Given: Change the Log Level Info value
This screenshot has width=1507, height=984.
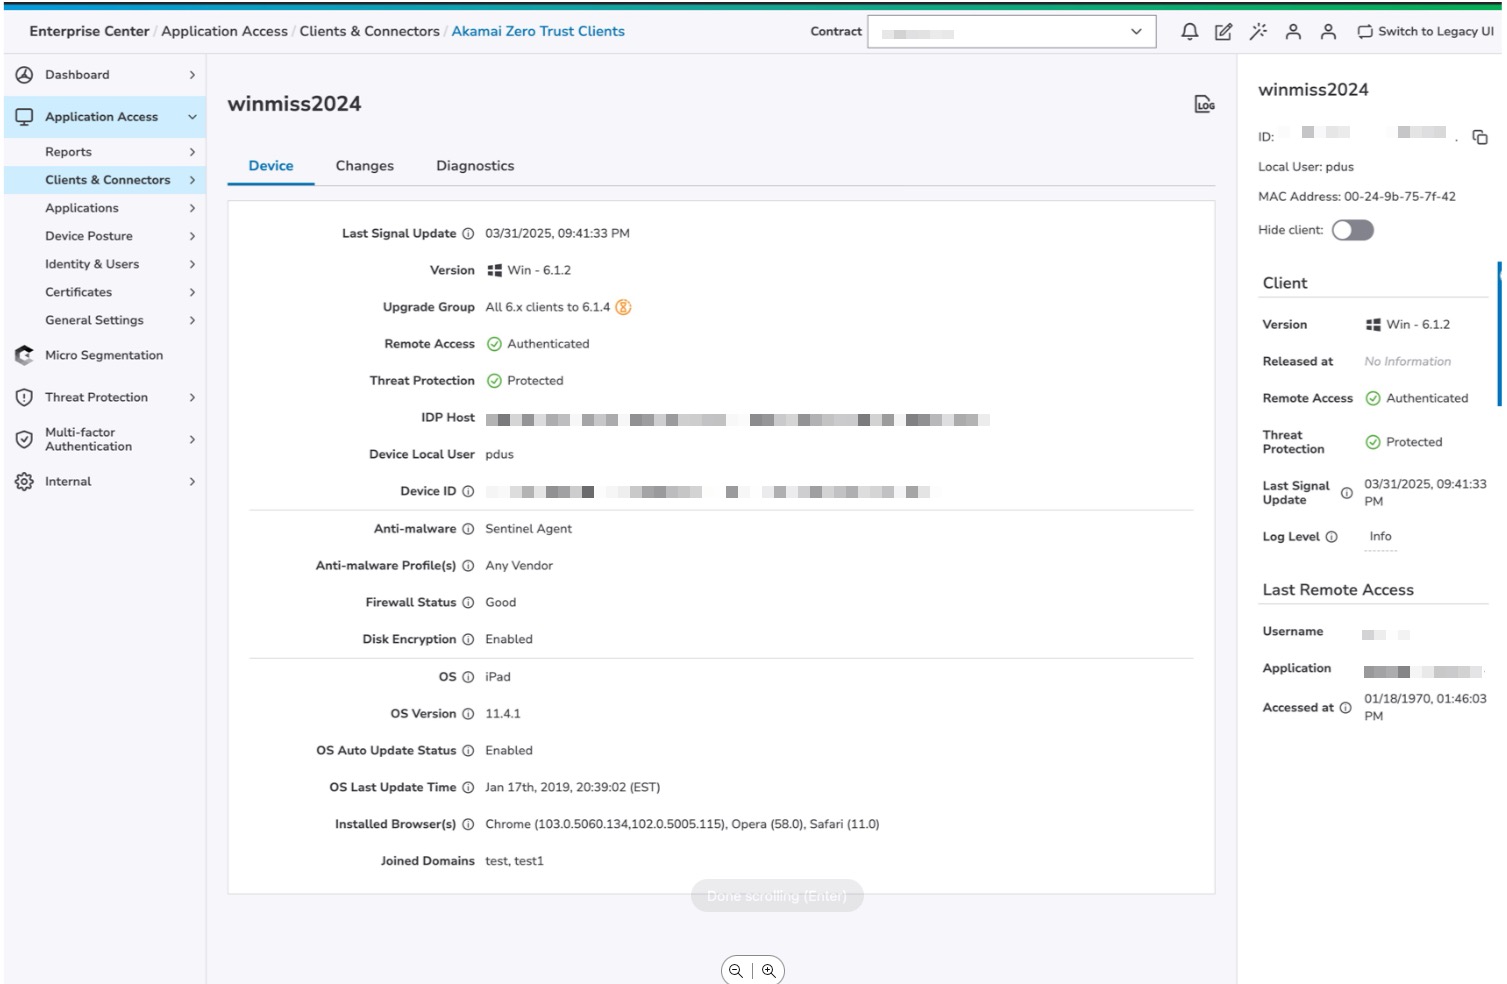Looking at the screenshot, I should coord(1380,537).
